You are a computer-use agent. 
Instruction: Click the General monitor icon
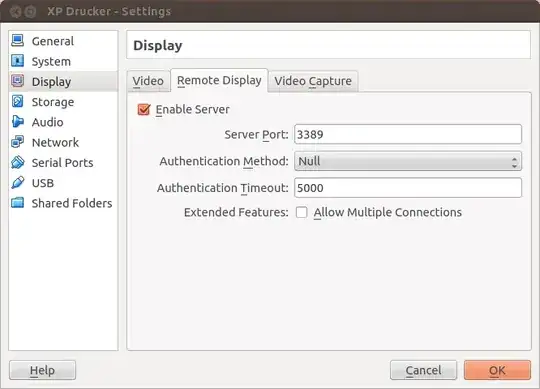click(x=18, y=41)
